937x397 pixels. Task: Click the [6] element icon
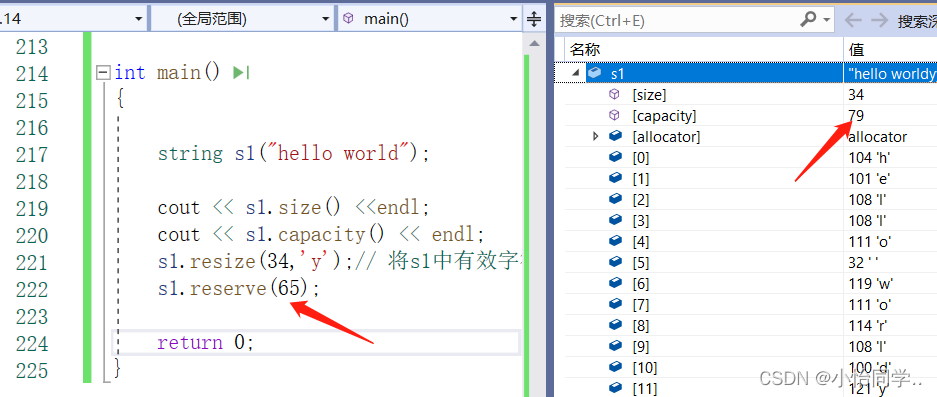pos(615,283)
